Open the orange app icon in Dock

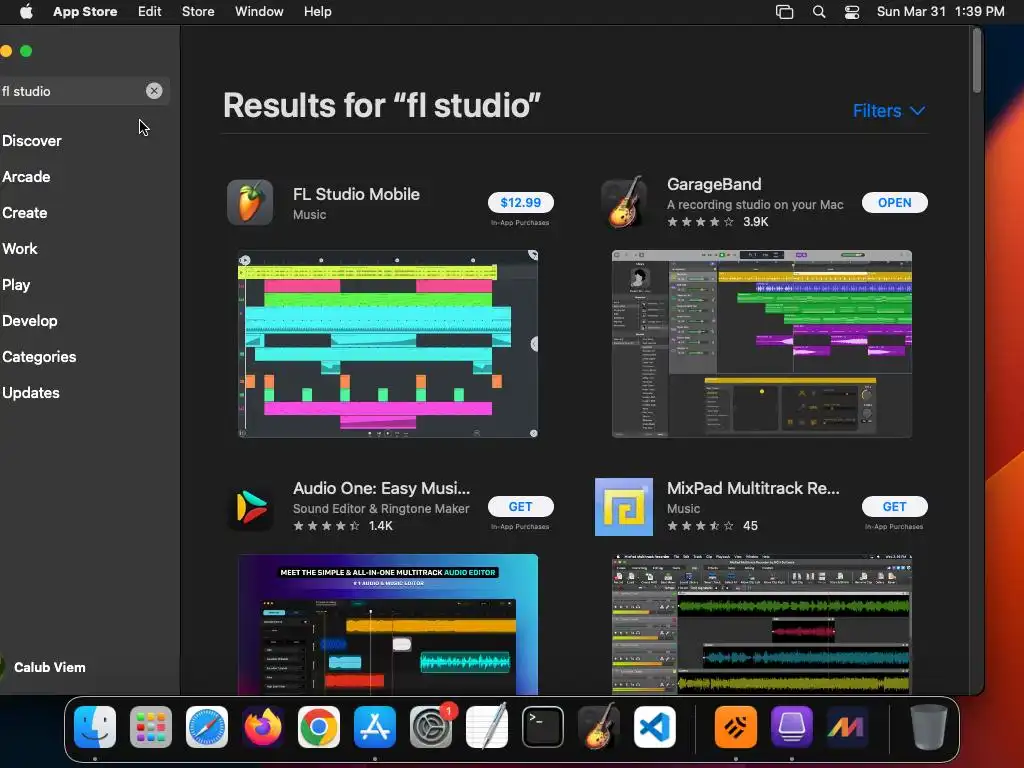tap(736, 727)
